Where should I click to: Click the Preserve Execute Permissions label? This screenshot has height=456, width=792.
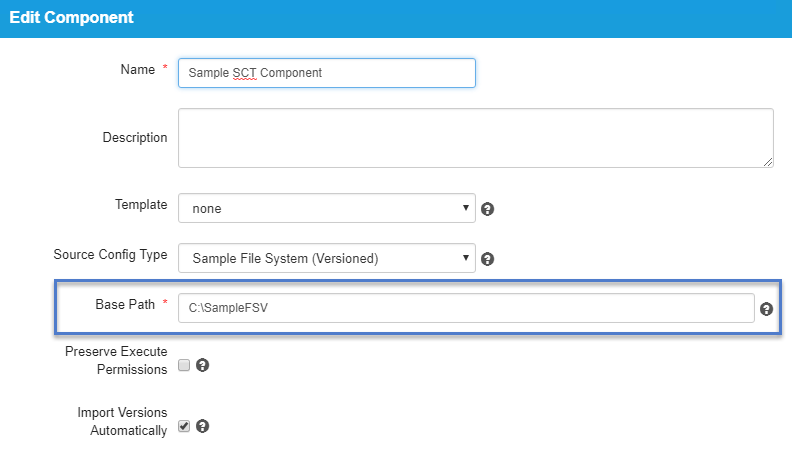tap(116, 361)
